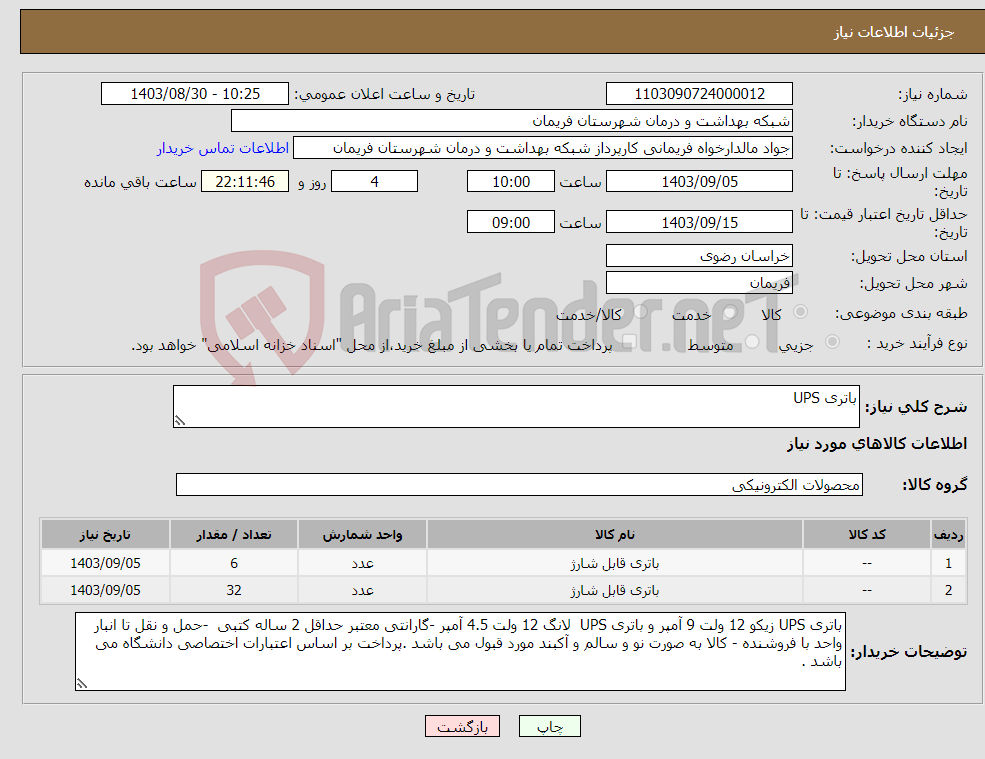The height and width of the screenshot is (759, 985).
Task: Click the response deadline date 1403/09/05 field
Action: [699, 182]
